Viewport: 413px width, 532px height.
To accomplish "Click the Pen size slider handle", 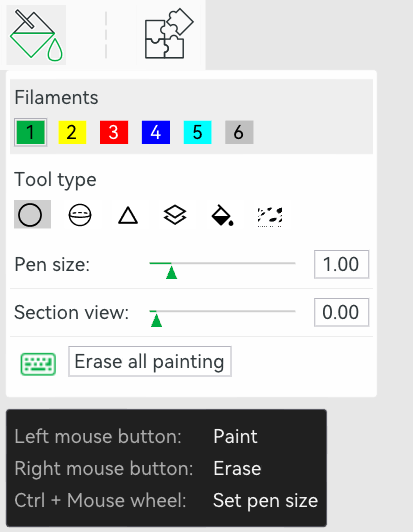I will pyautogui.click(x=172, y=272).
